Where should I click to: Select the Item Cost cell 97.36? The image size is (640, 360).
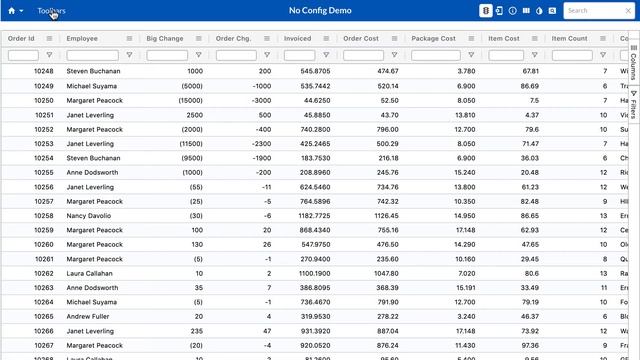point(530,345)
